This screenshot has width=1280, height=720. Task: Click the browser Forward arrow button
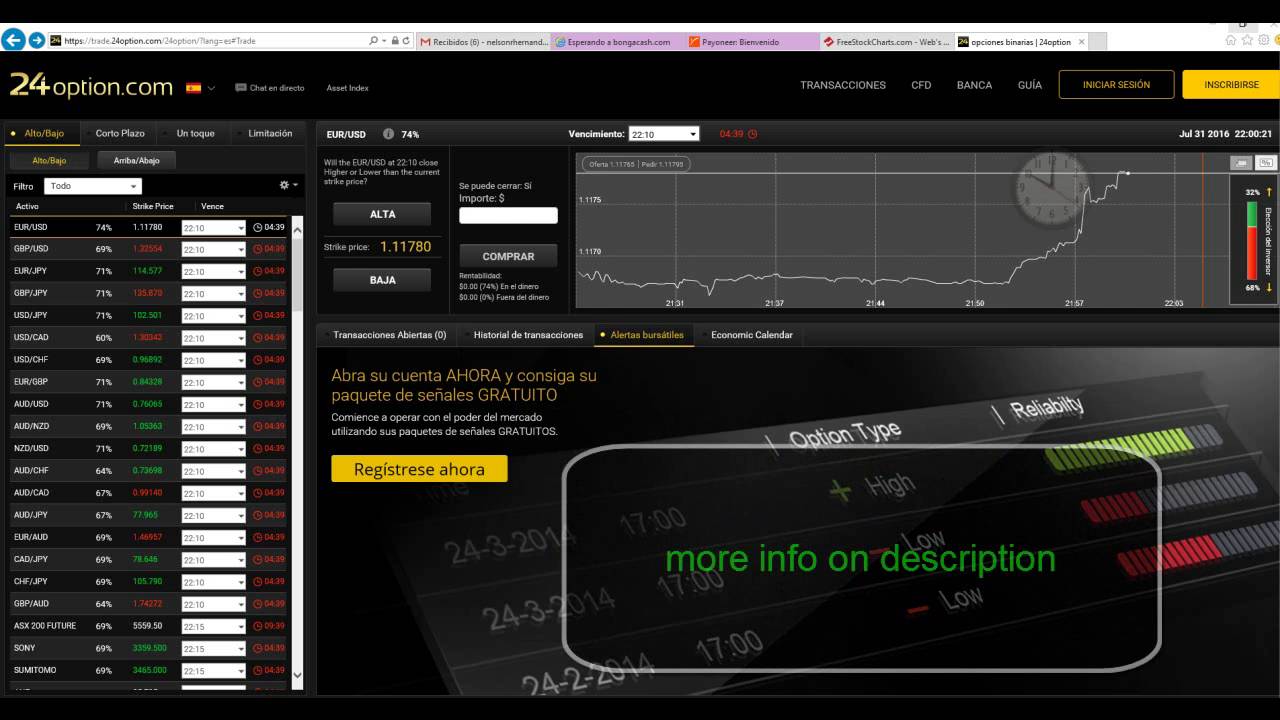click(37, 41)
